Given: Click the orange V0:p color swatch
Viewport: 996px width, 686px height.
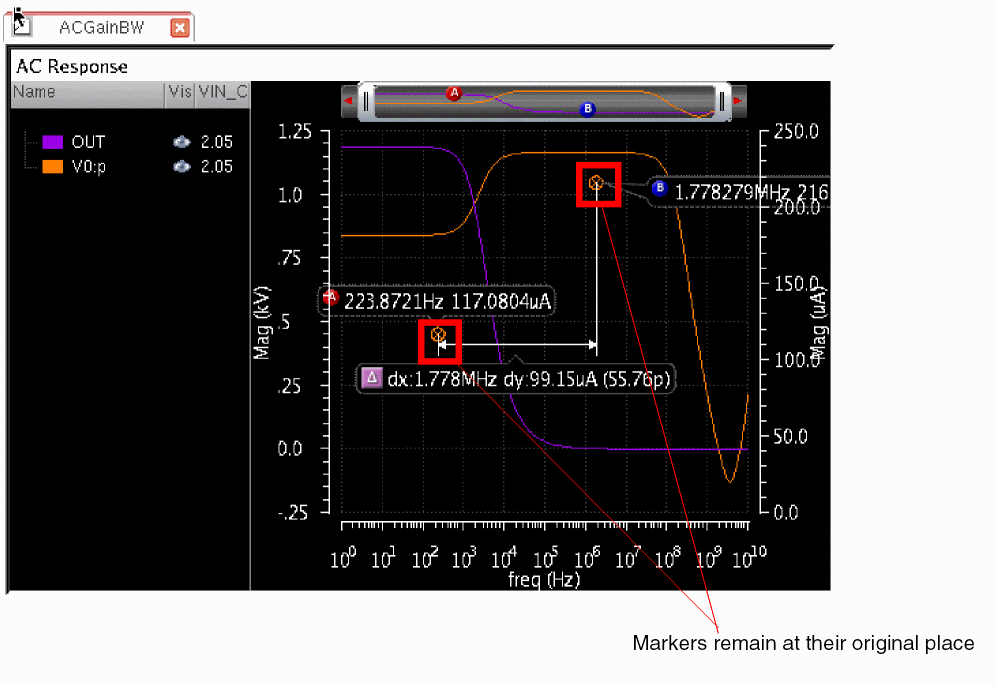Looking at the screenshot, I should 53,166.
